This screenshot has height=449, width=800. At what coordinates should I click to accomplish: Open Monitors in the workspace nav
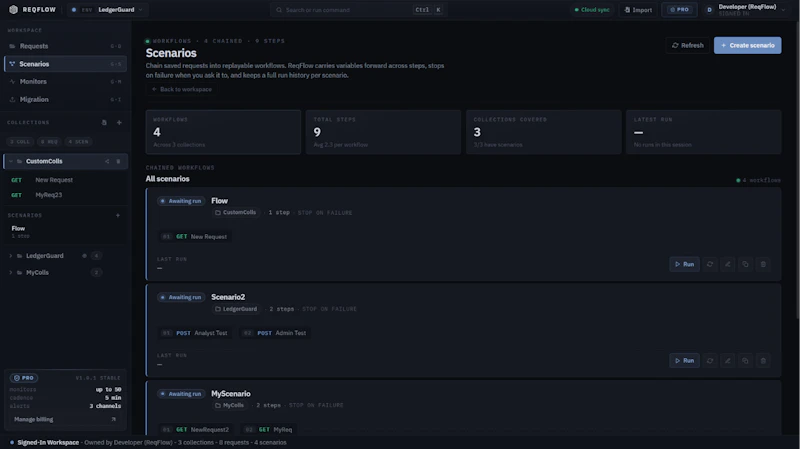(65, 82)
